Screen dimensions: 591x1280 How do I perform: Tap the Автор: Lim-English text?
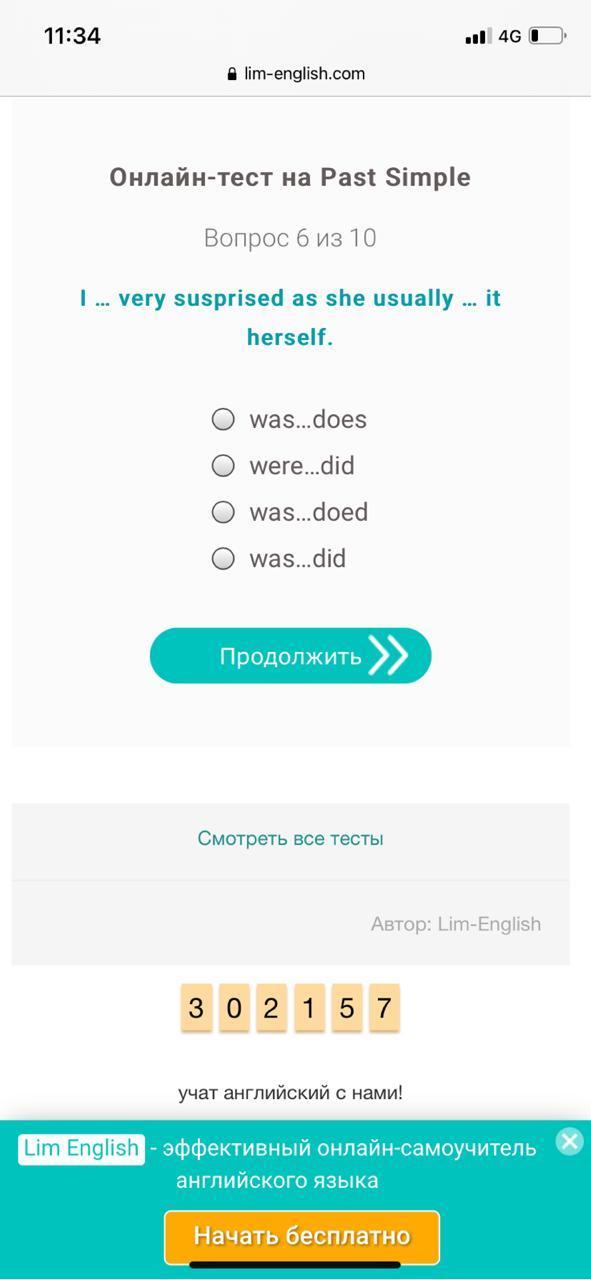click(456, 924)
